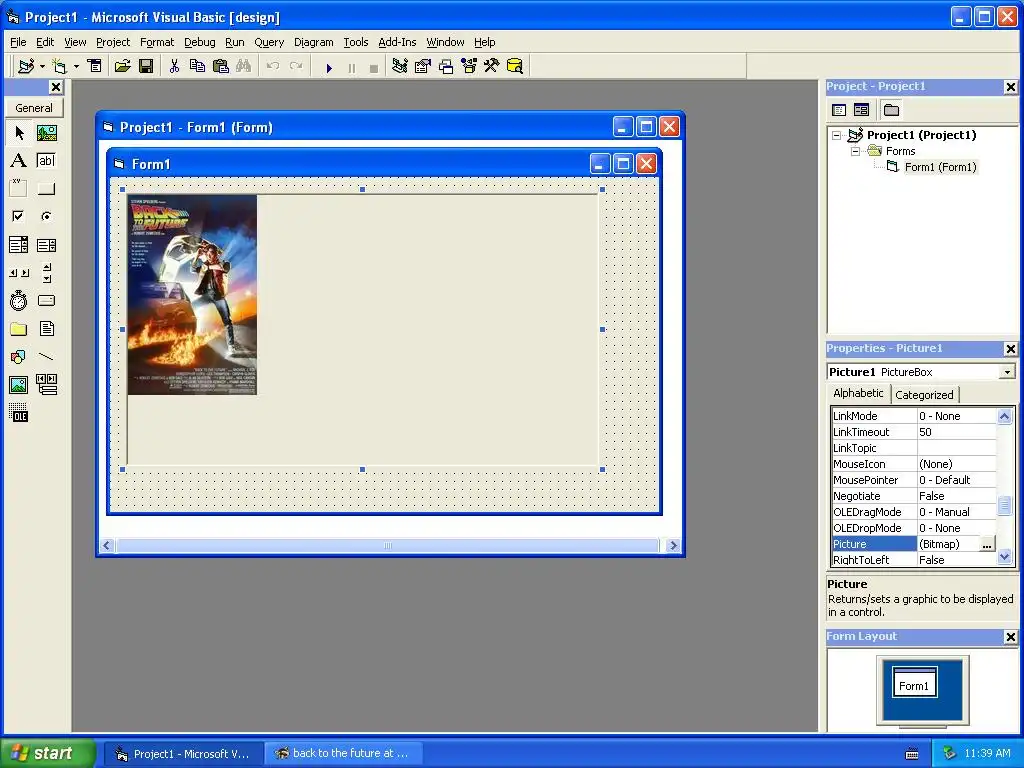Start the program with Run button
1024x768 pixels.
(x=329, y=67)
